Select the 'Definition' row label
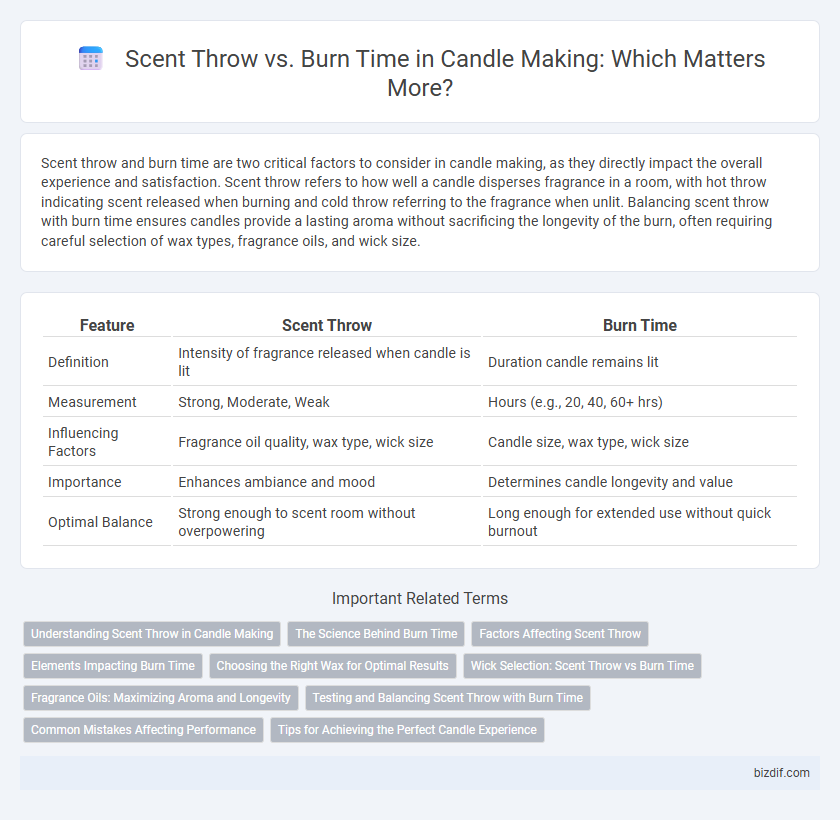 (x=78, y=362)
